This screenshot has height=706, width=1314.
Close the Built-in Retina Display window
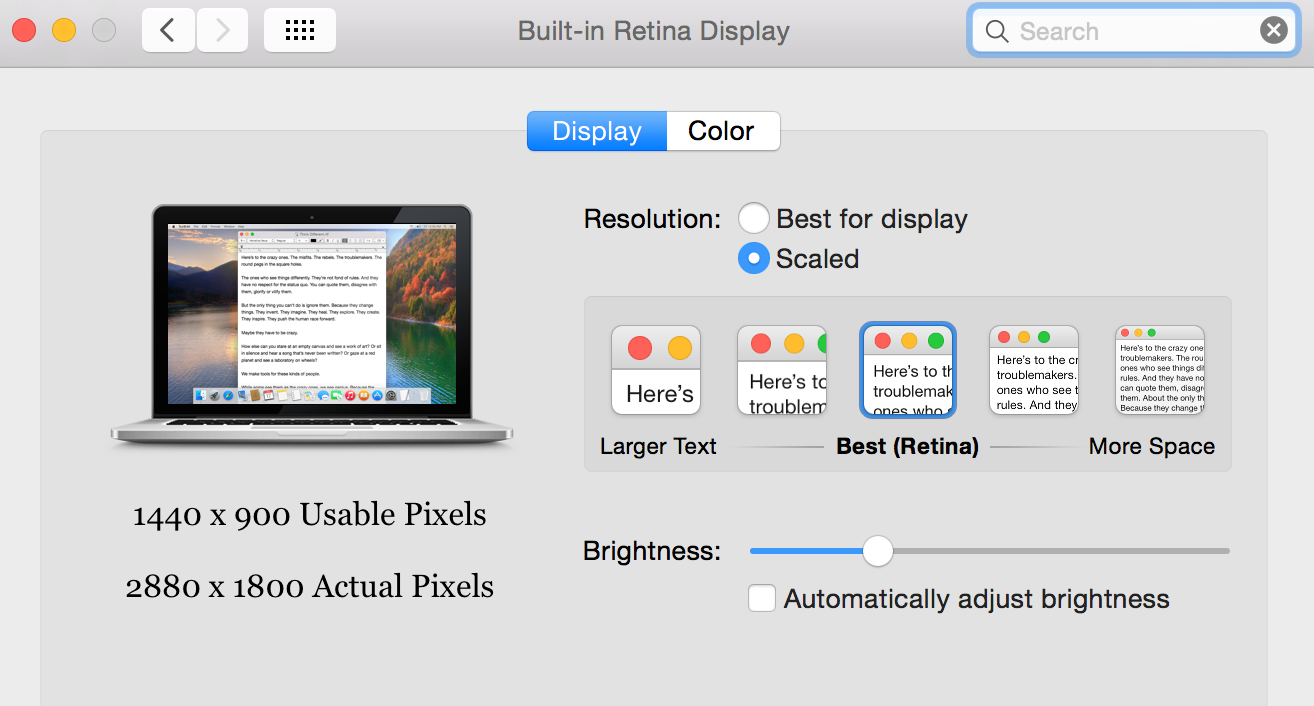pos(24,30)
